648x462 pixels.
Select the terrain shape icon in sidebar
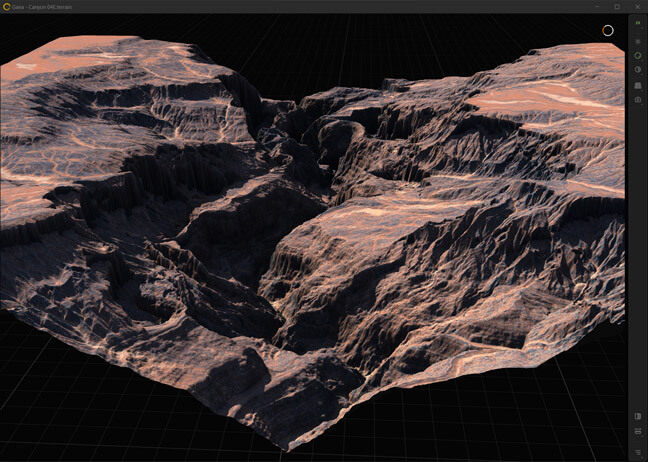[x=638, y=85]
